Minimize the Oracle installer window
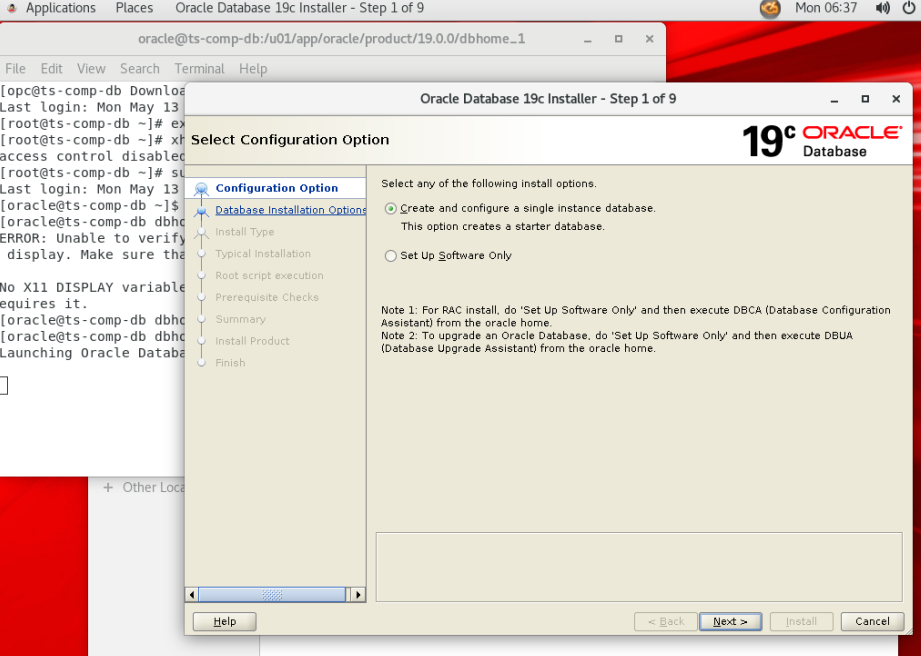Screen dimensions: 921x656 [x=834, y=99]
